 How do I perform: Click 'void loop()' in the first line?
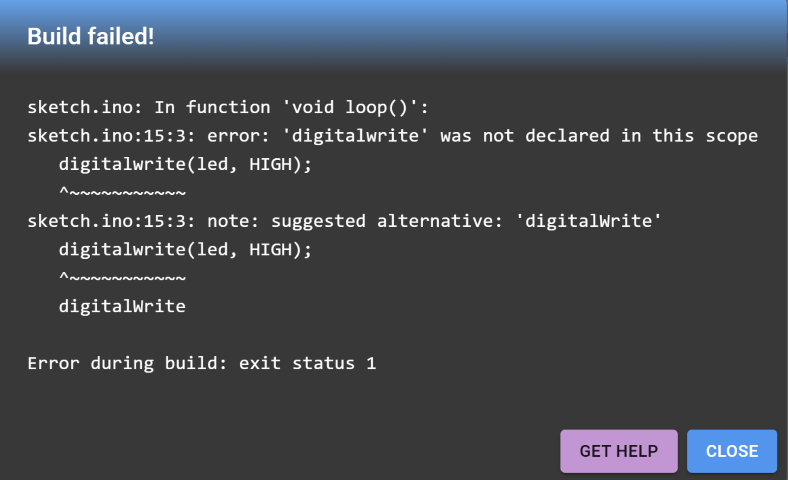[x=354, y=107]
